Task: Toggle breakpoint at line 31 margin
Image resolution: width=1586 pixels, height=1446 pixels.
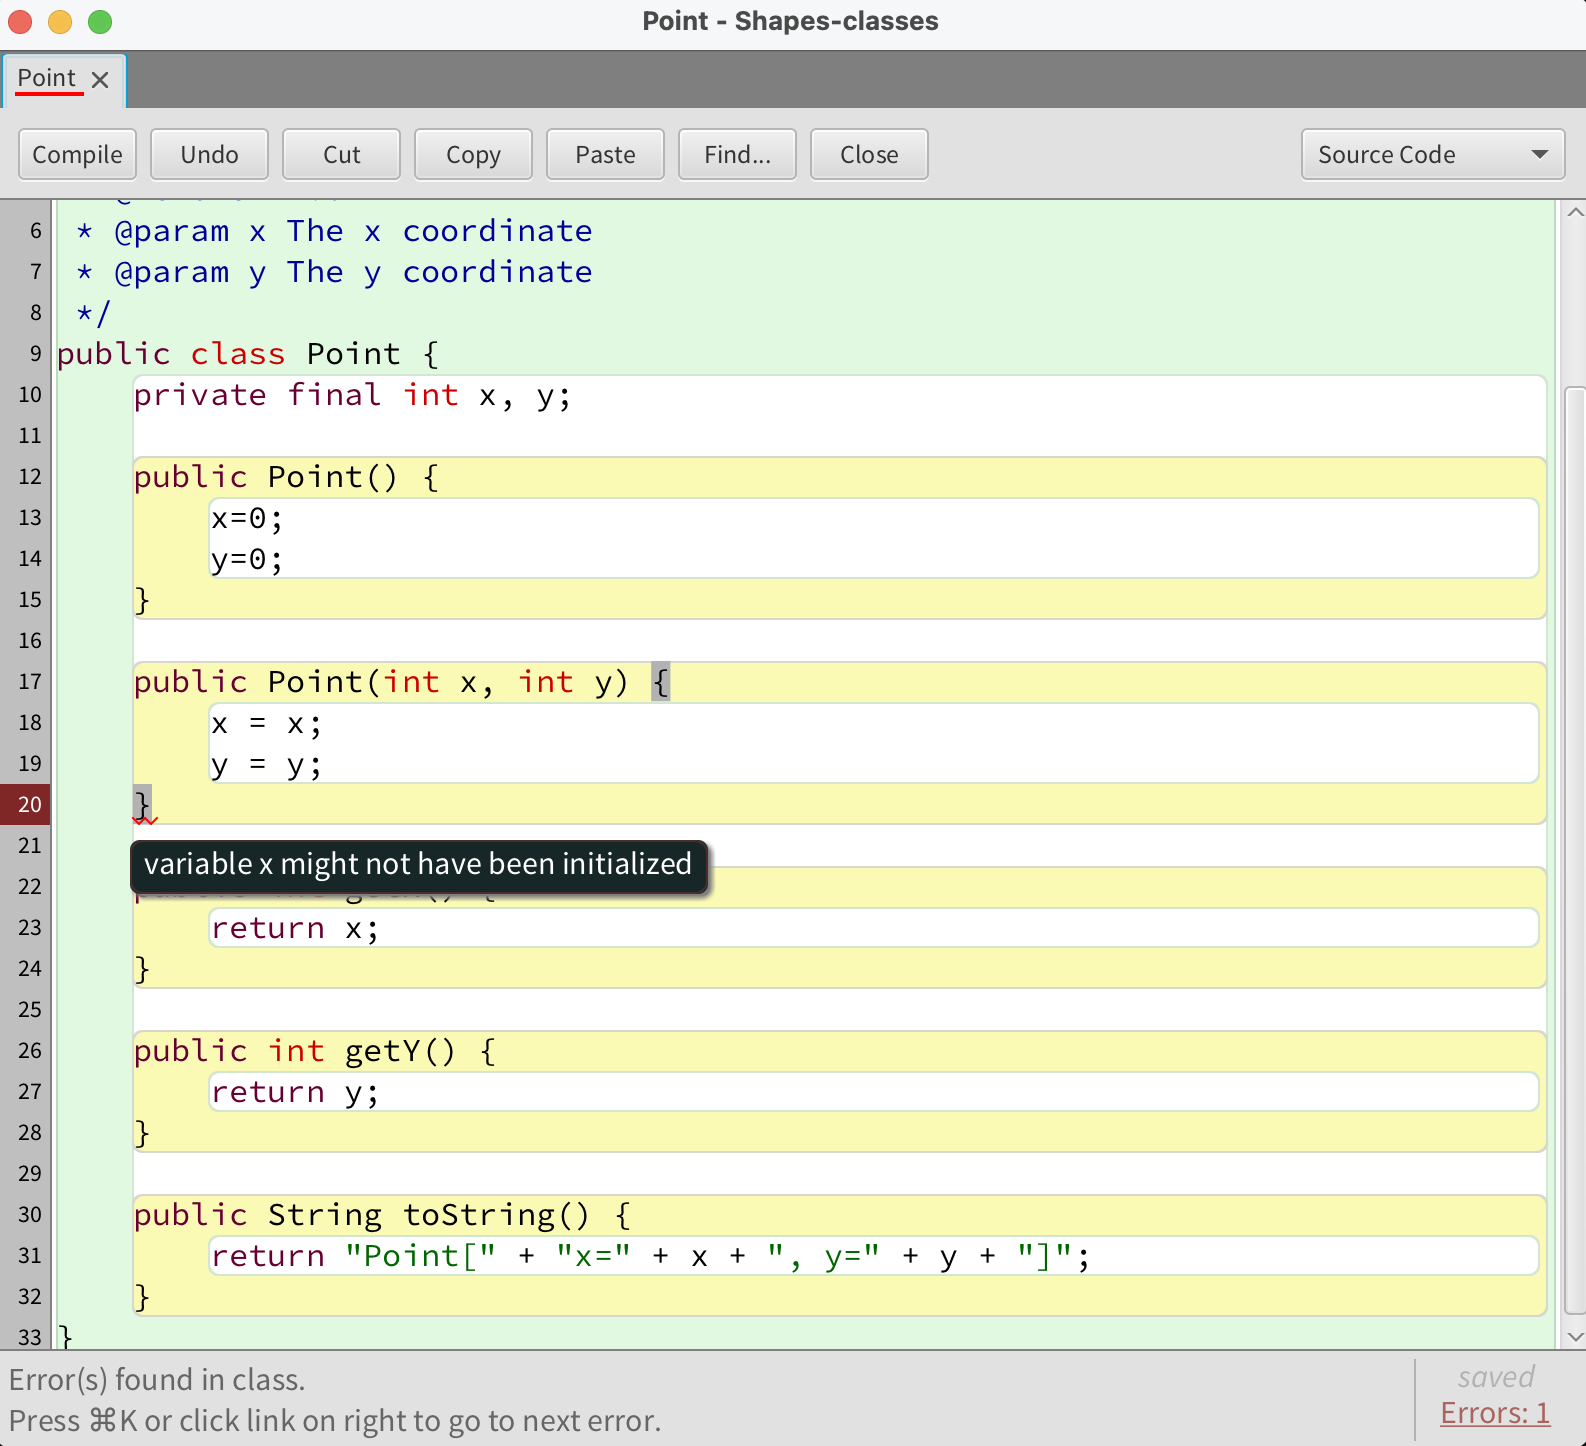Action: coord(28,1256)
